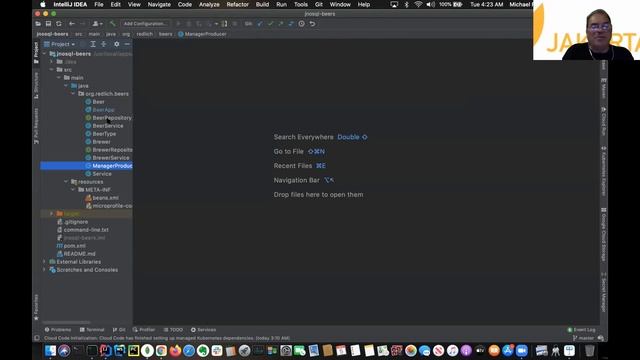Open the Event Log tab
The height and width of the screenshot is (360, 640).
click(581, 330)
